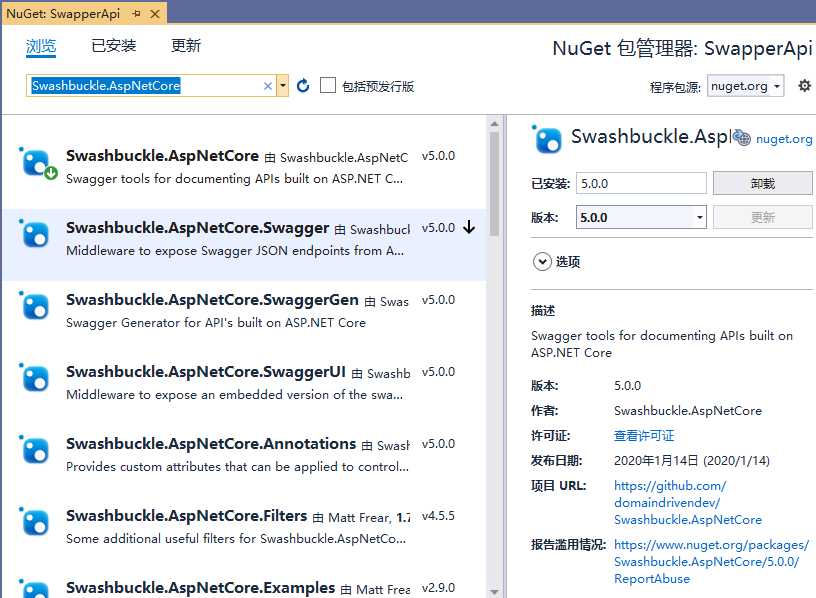Click the 作者 value Swashbuckle.AspNetCore
This screenshot has height=598, width=816.
pyautogui.click(x=687, y=411)
